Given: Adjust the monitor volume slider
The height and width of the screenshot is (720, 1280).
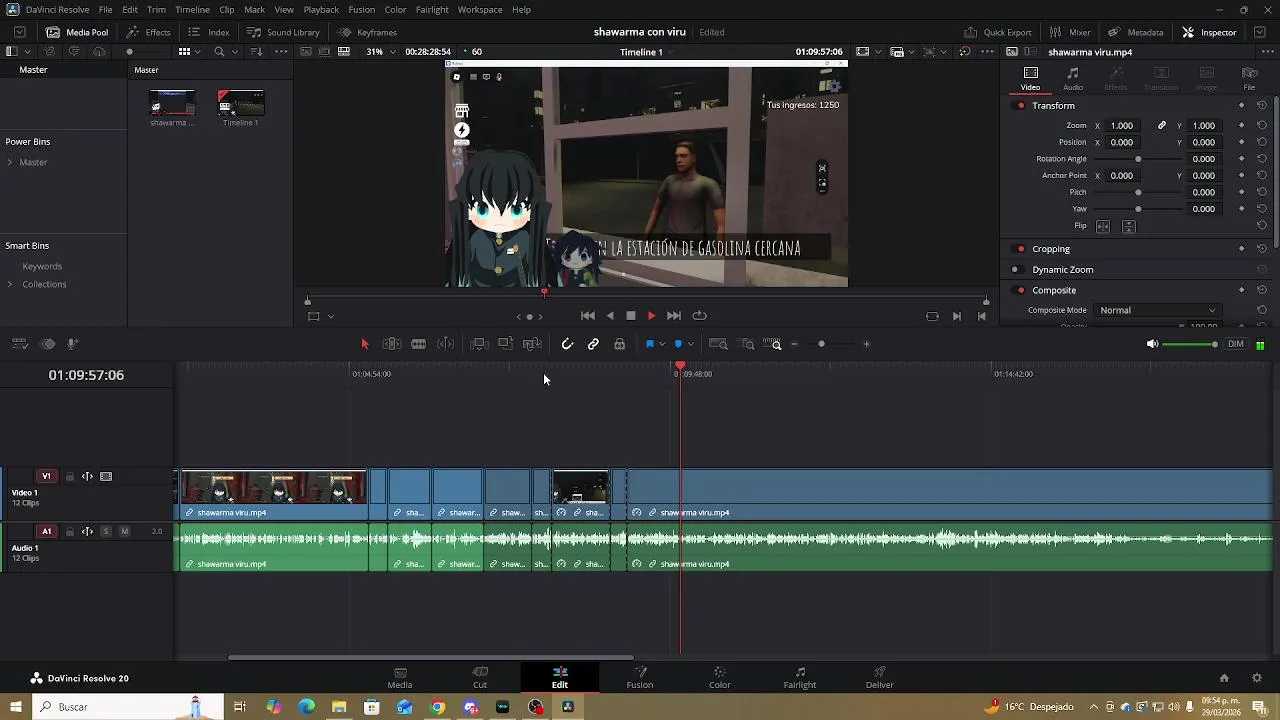Looking at the screenshot, I should 1192,344.
